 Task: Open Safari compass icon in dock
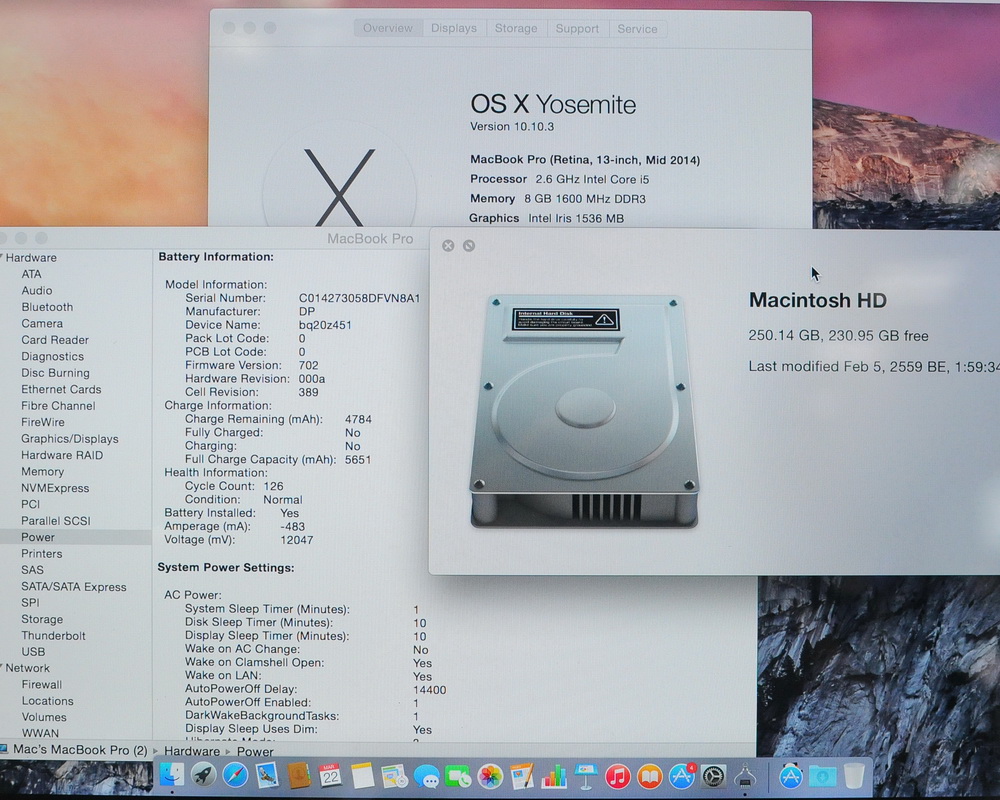(x=235, y=776)
